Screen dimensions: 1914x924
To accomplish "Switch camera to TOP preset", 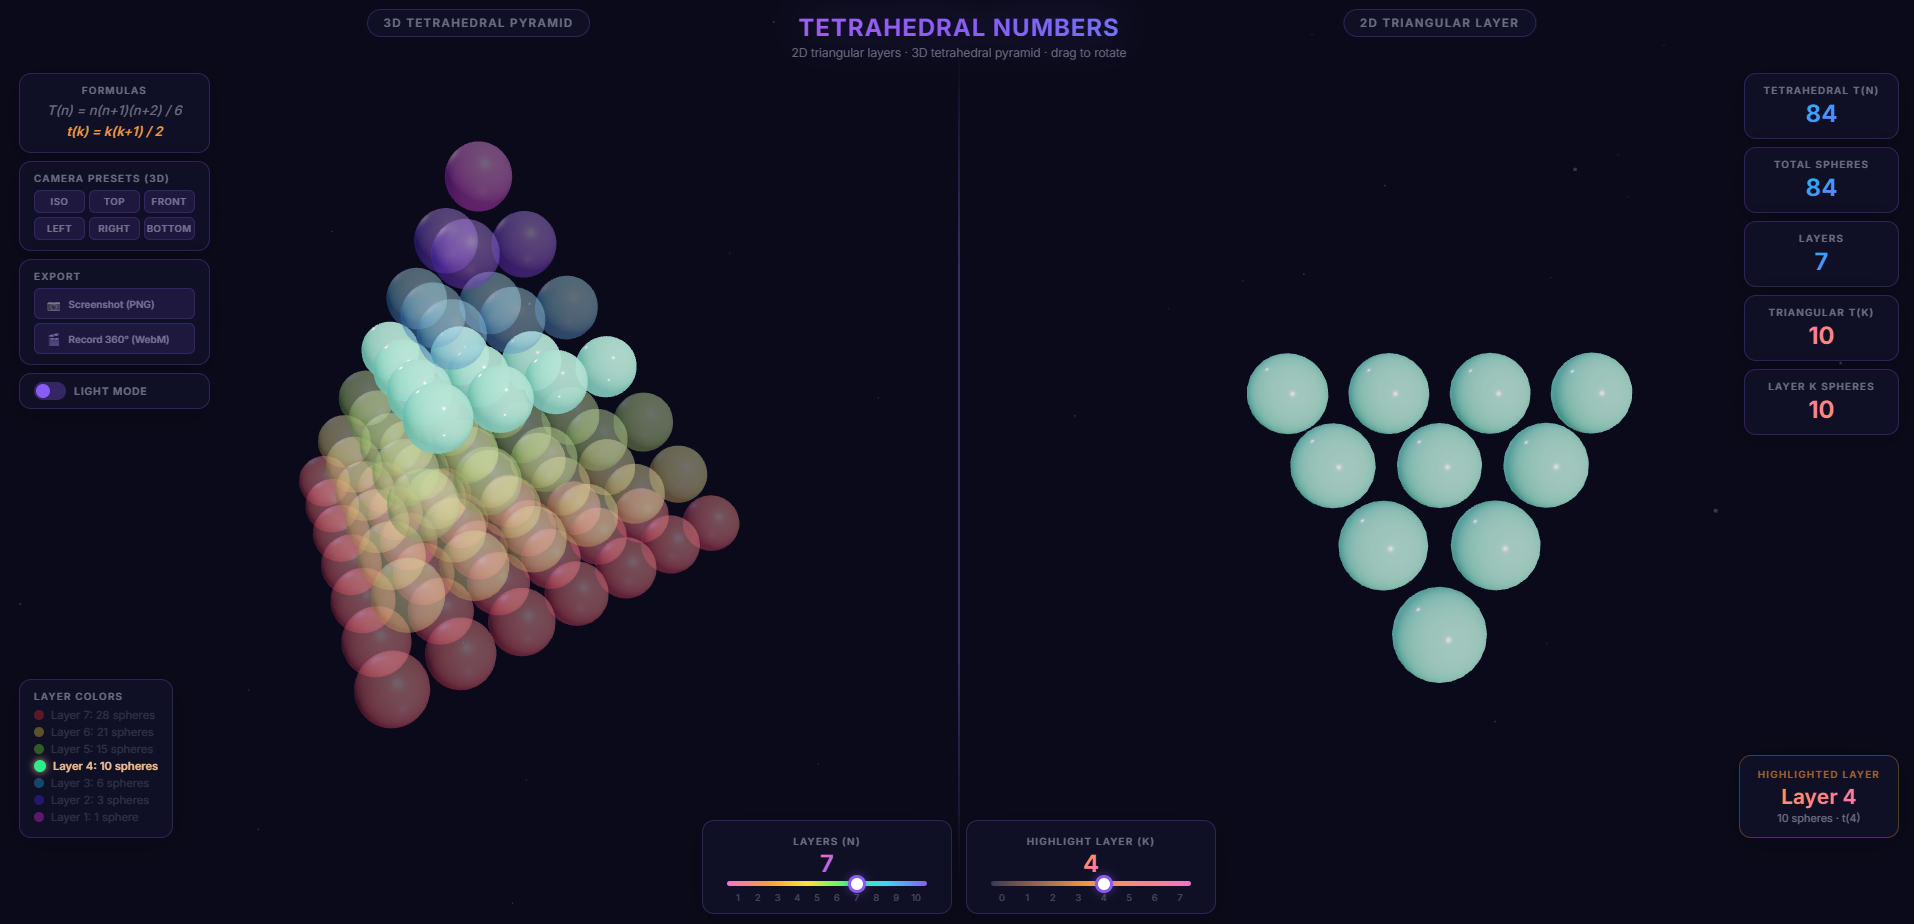I will (114, 202).
